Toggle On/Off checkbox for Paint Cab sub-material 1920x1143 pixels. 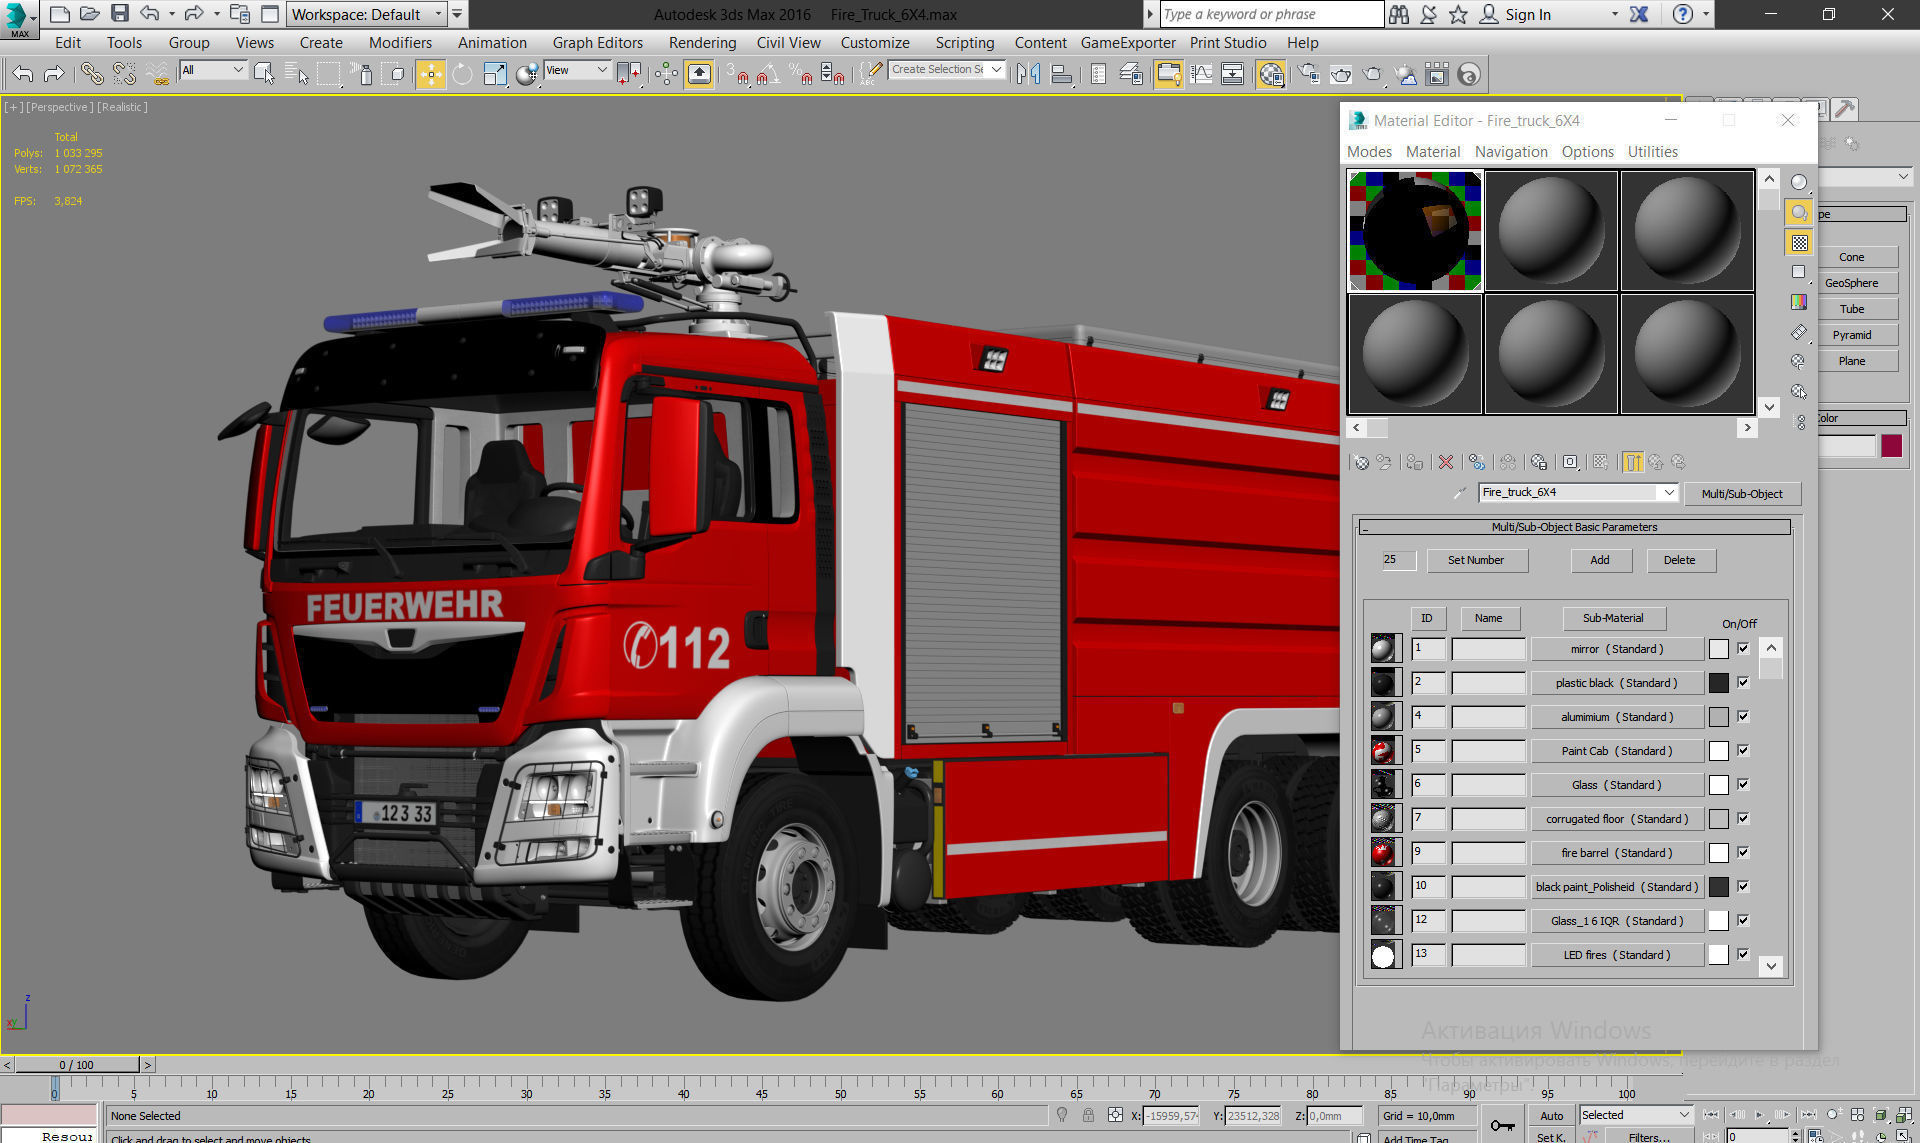pos(1743,750)
